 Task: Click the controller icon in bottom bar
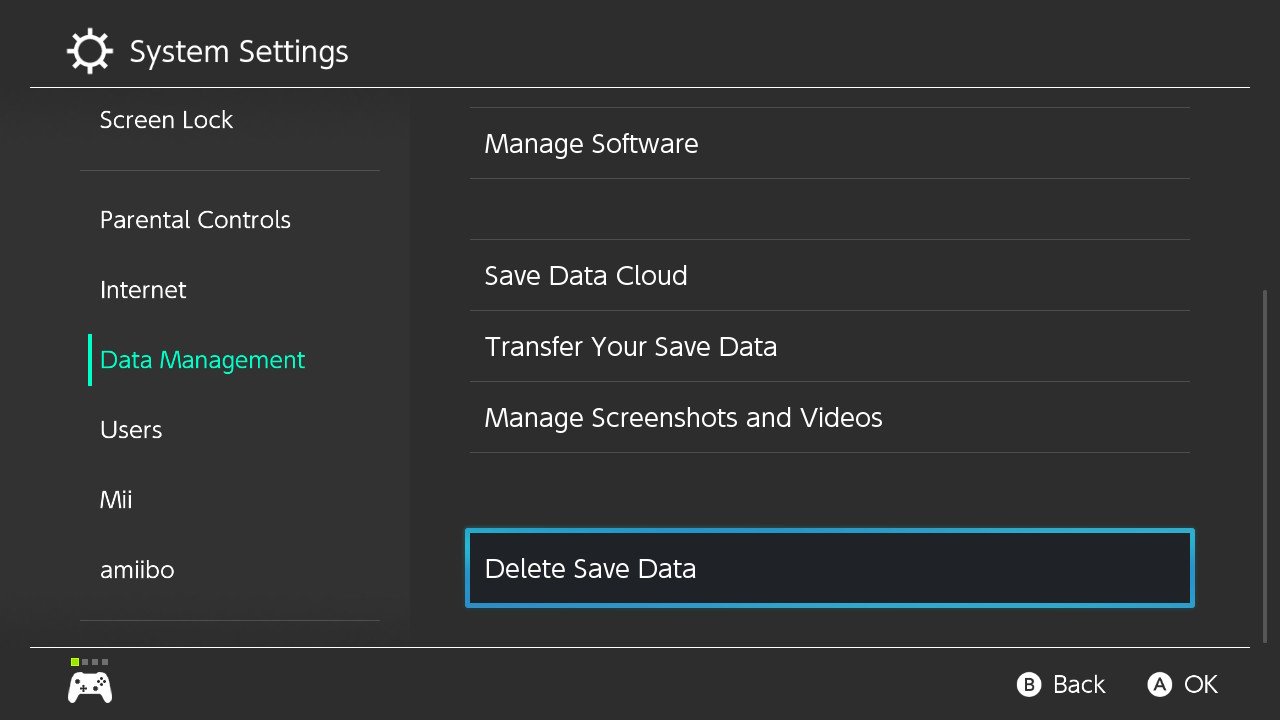tap(89, 687)
